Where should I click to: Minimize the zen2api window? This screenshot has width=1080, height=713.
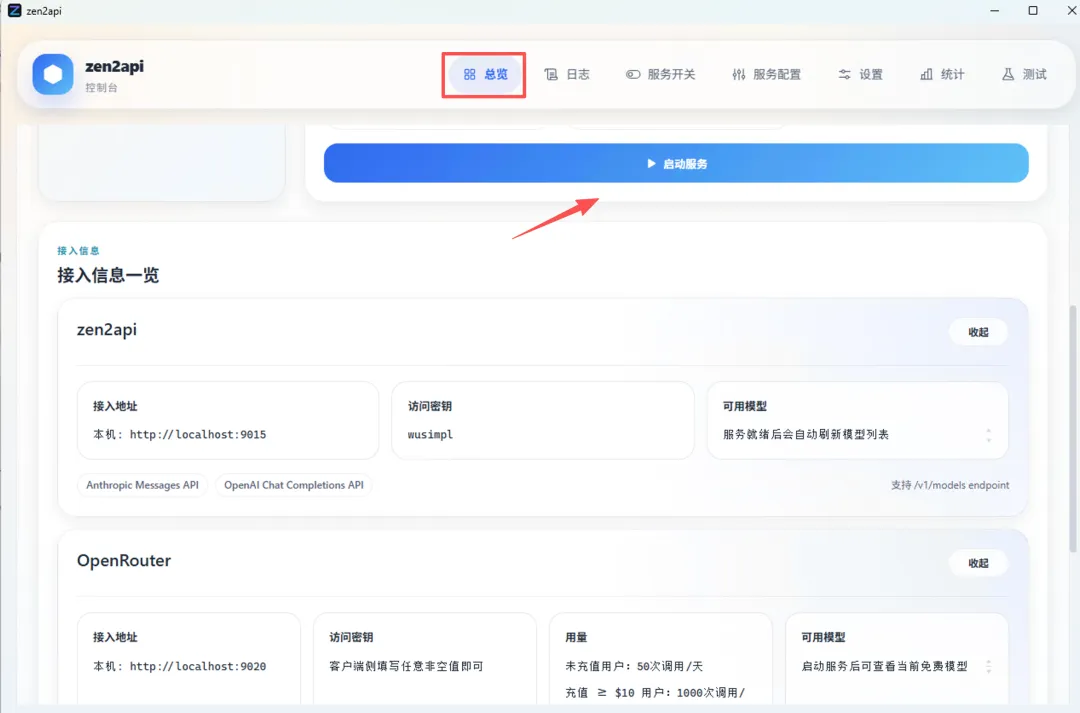tap(994, 10)
